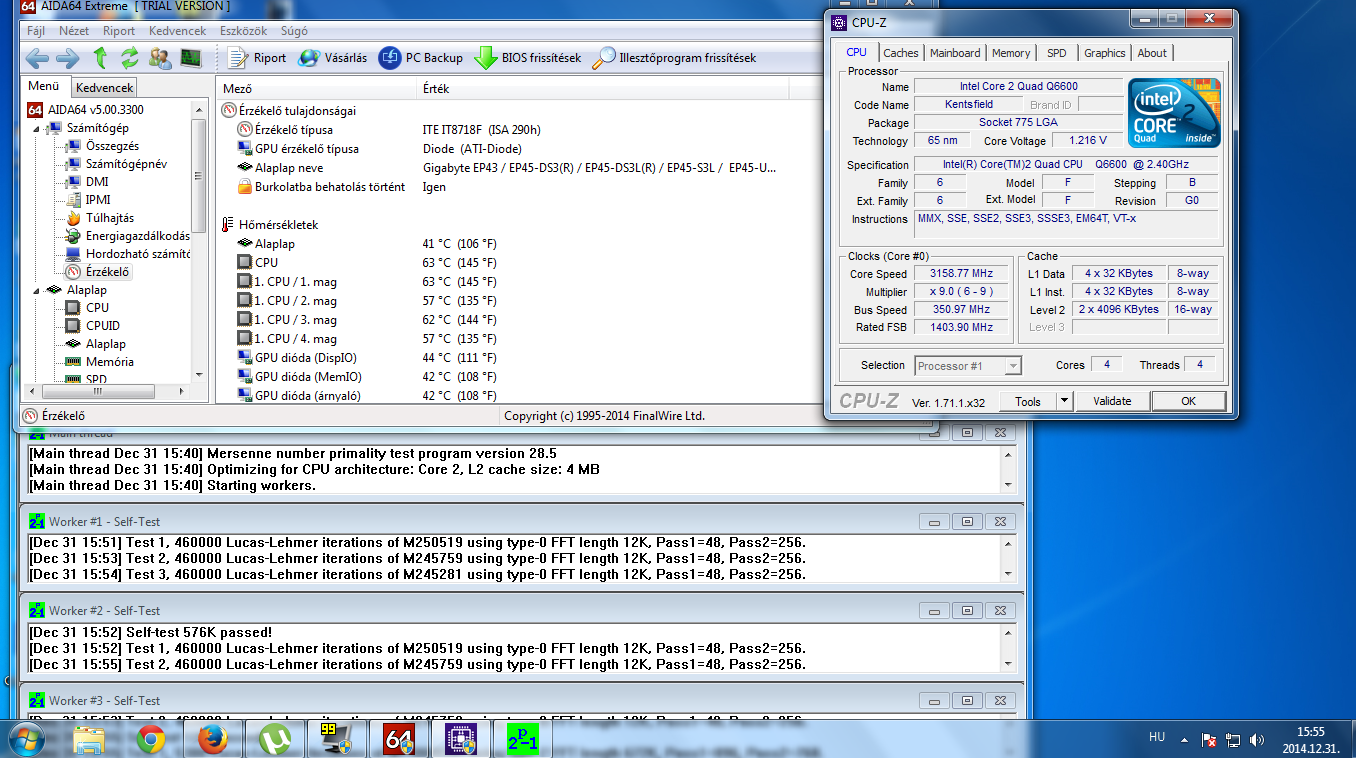Click BIOS frissítések toolbar button
This screenshot has width=1356, height=758.
[x=527, y=58]
